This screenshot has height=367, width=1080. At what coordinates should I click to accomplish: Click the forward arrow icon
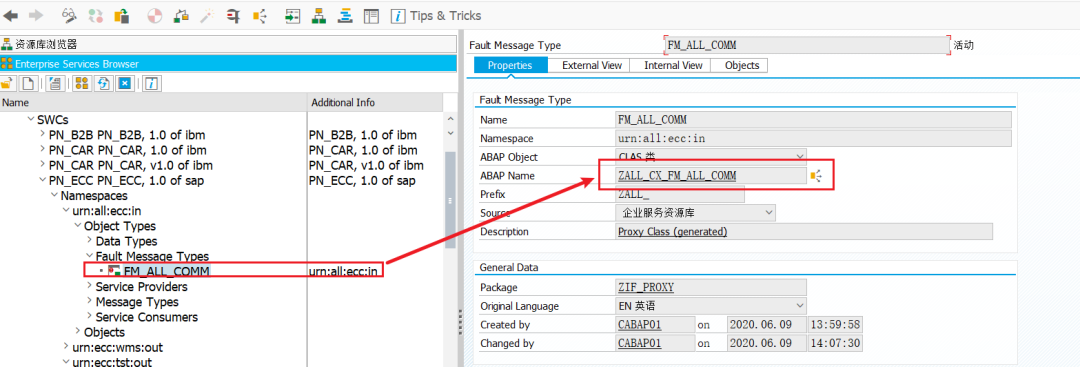coord(37,15)
